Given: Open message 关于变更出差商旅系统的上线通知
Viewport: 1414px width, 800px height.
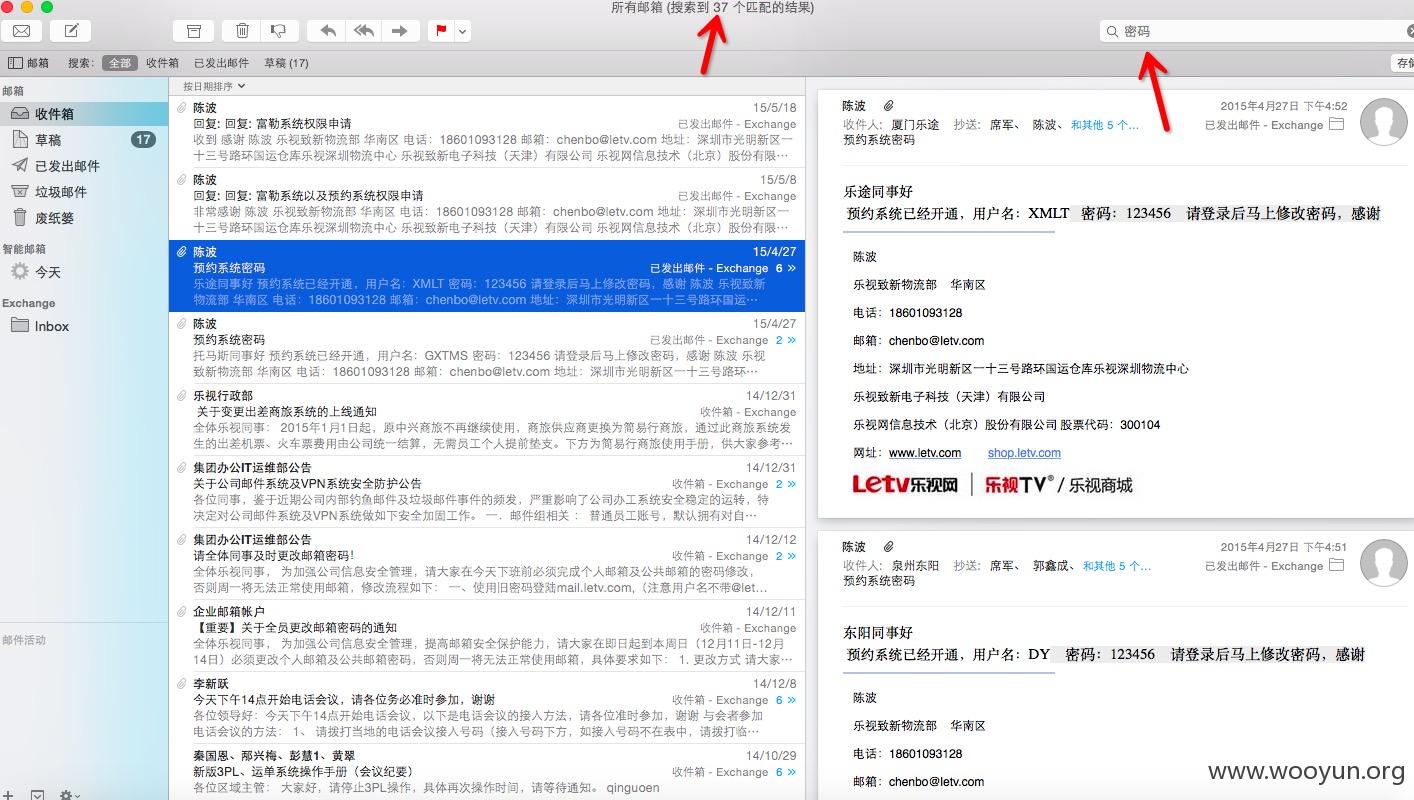Looking at the screenshot, I should click(487, 420).
